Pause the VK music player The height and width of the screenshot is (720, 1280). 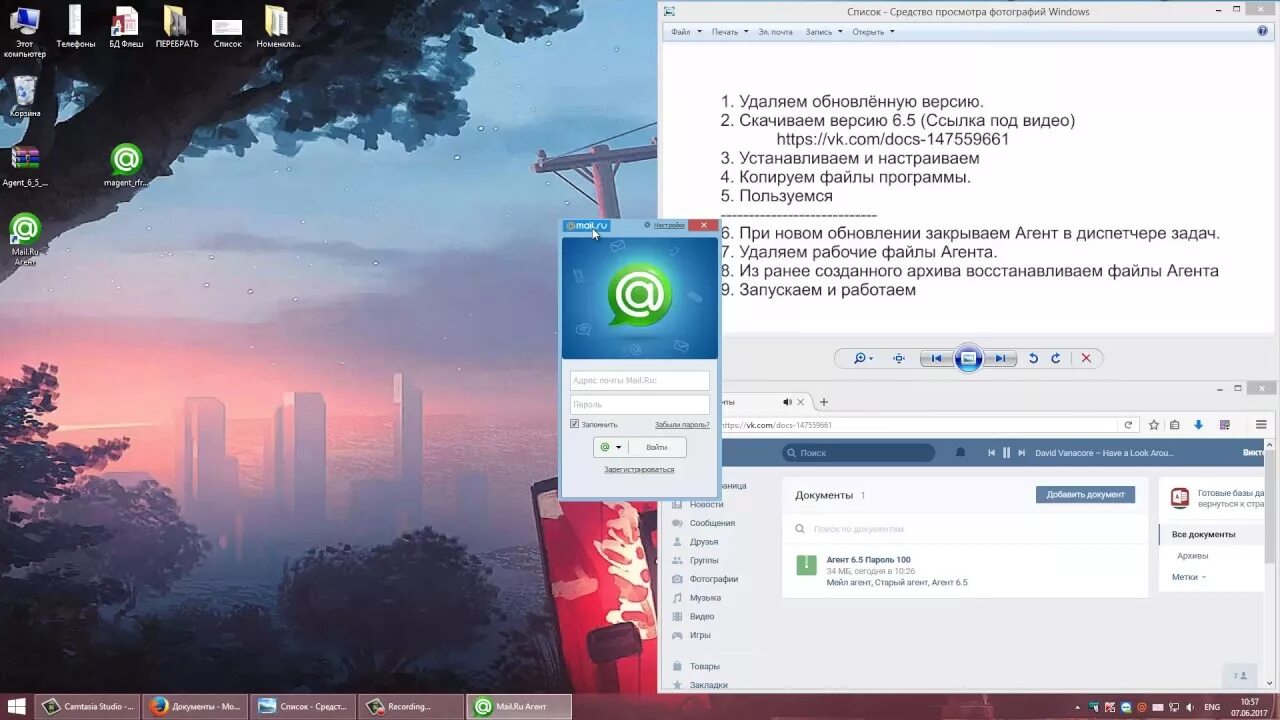[x=1007, y=453]
